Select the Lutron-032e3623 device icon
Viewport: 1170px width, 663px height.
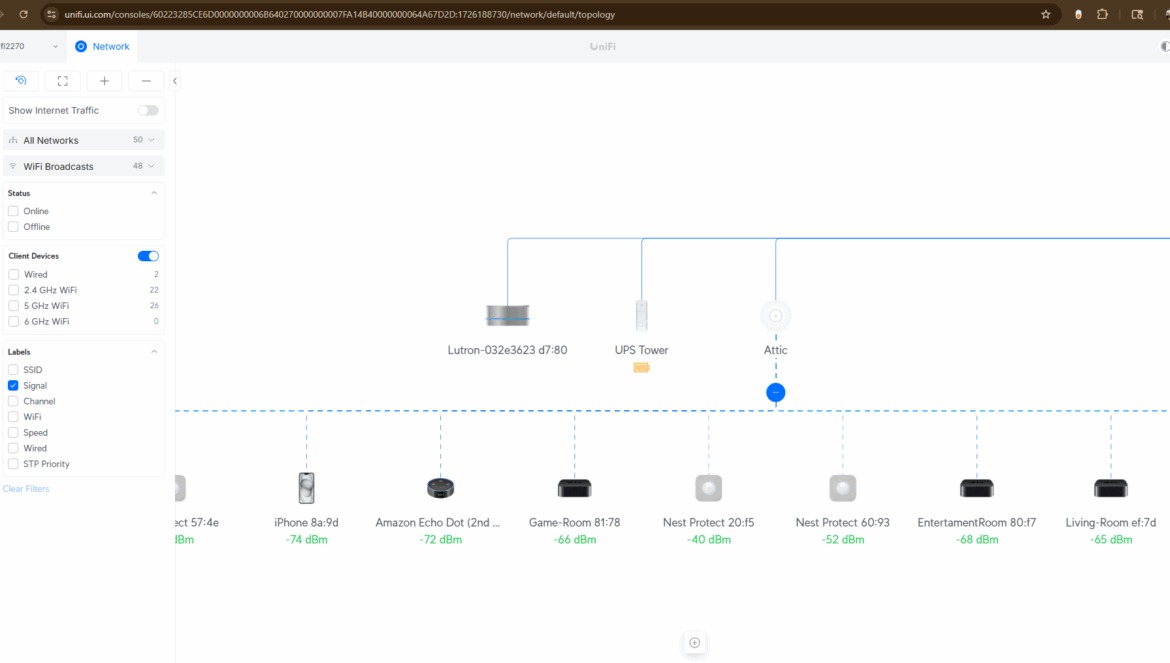[x=507, y=316]
